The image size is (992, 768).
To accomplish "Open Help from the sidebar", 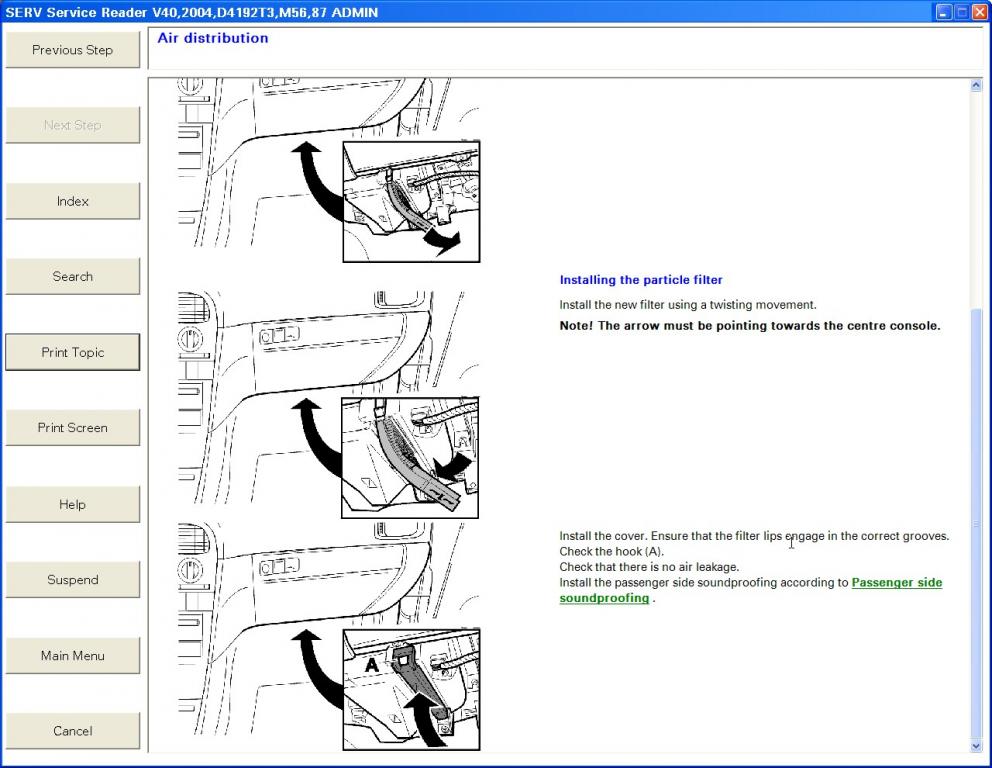I will (x=73, y=504).
